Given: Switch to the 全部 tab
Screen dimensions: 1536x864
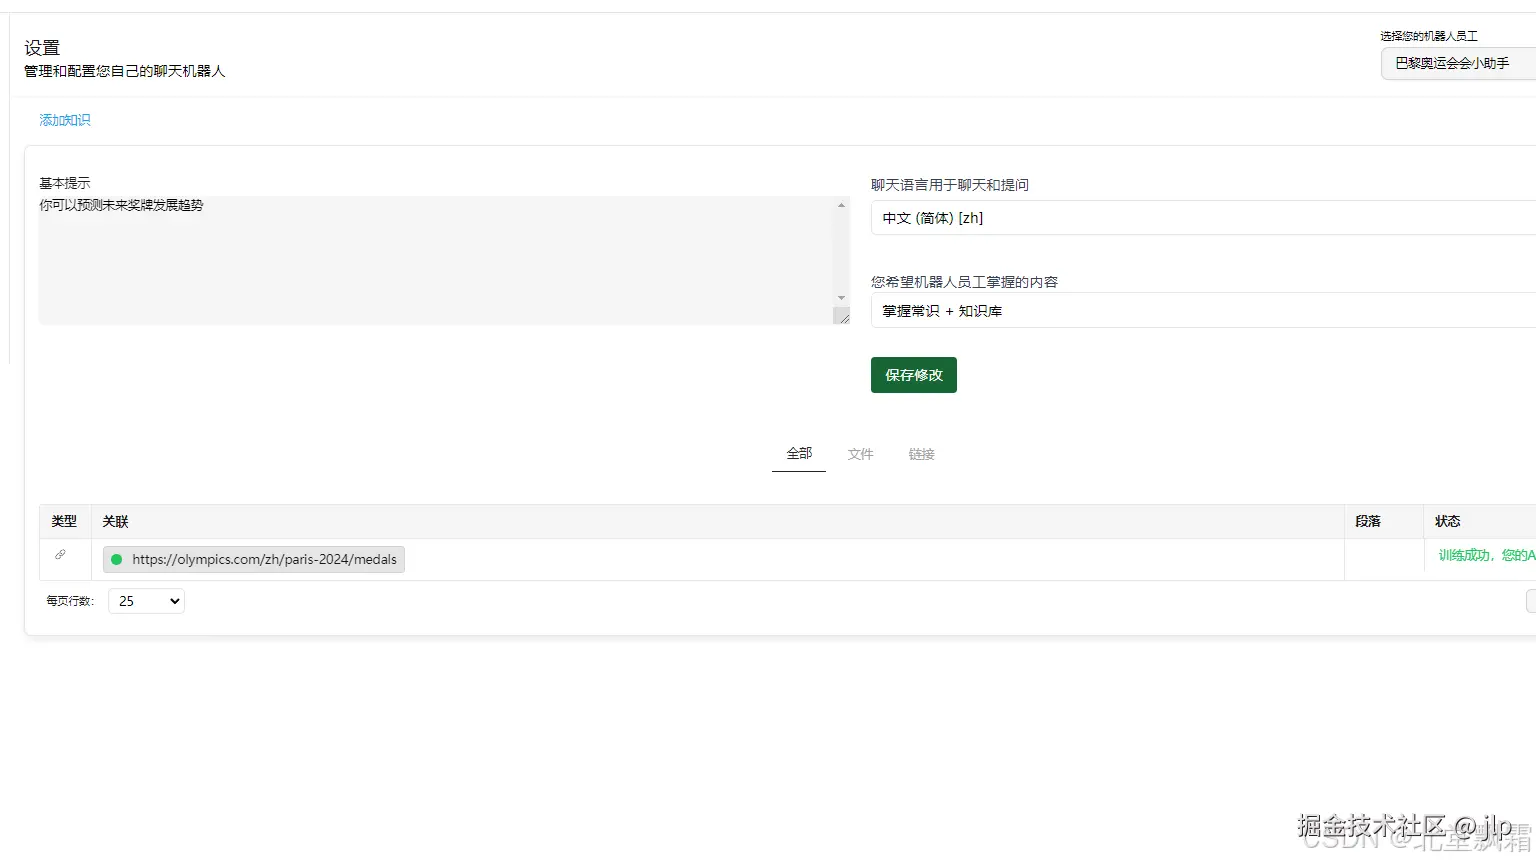Looking at the screenshot, I should click(799, 454).
